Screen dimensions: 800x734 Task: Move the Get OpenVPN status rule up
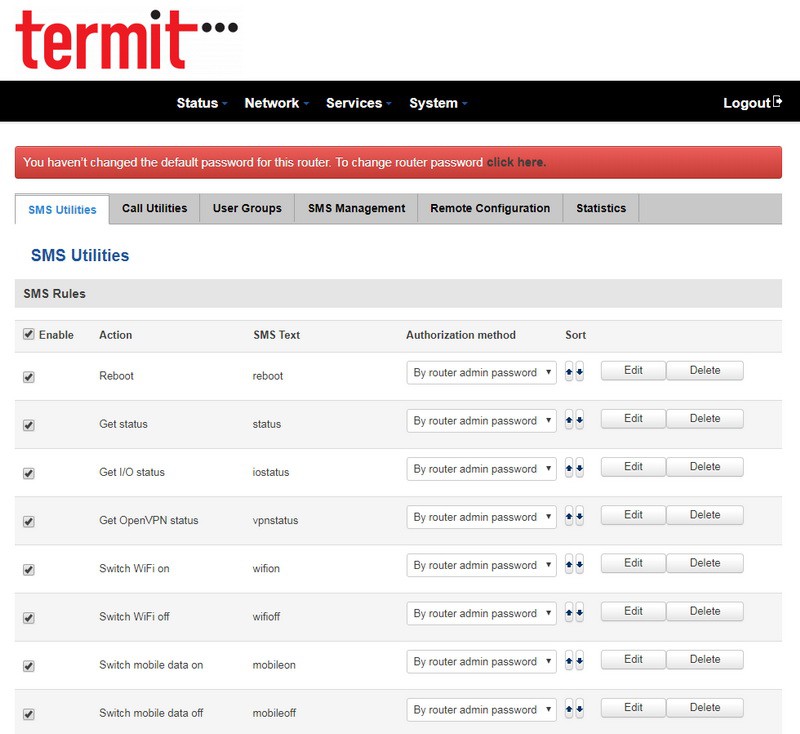coord(569,517)
